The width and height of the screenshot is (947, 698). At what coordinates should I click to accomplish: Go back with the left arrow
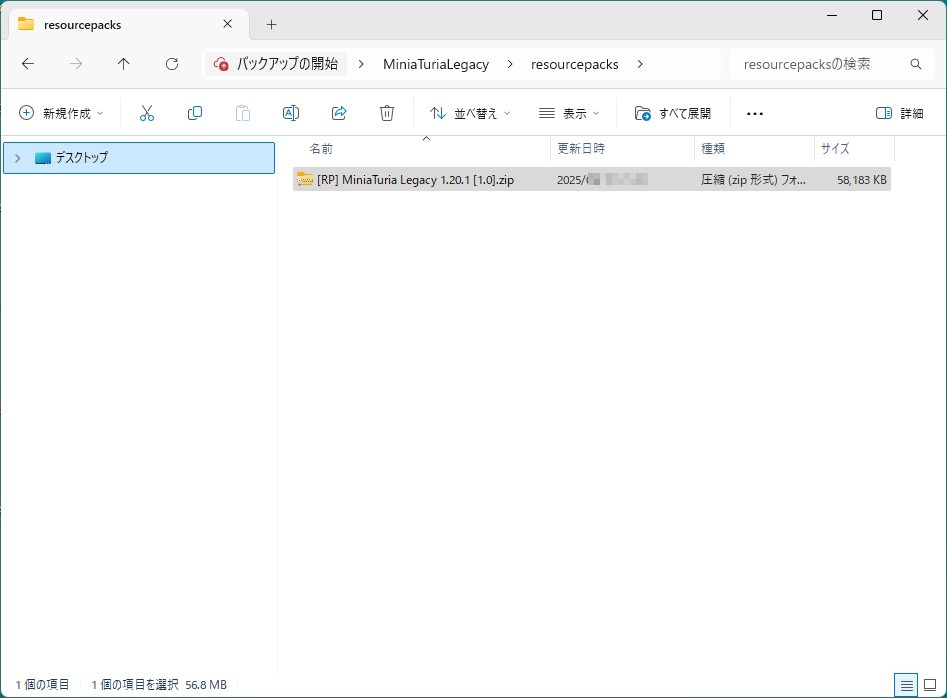(28, 64)
